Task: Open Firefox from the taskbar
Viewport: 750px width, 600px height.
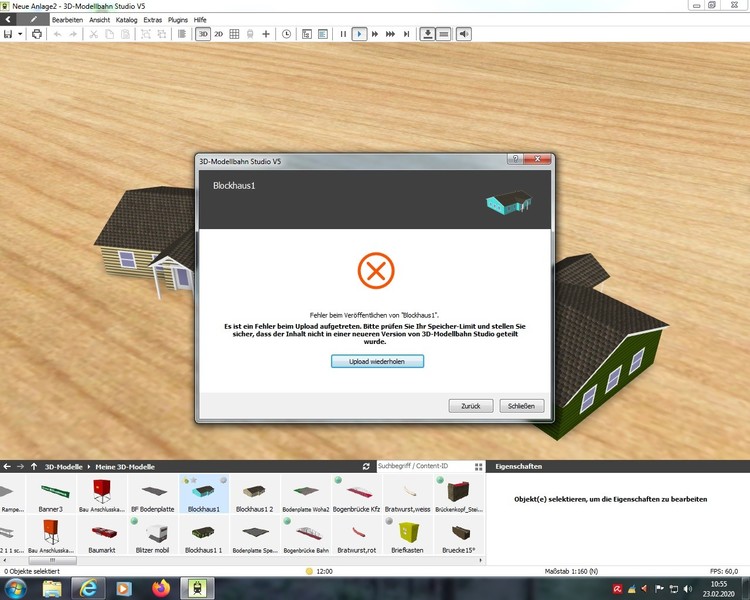Action: click(159, 588)
